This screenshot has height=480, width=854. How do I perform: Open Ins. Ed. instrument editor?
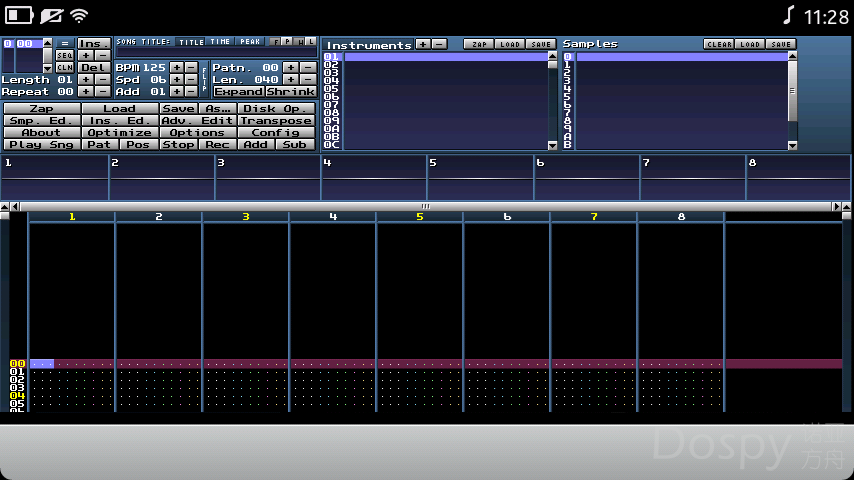click(x=119, y=120)
